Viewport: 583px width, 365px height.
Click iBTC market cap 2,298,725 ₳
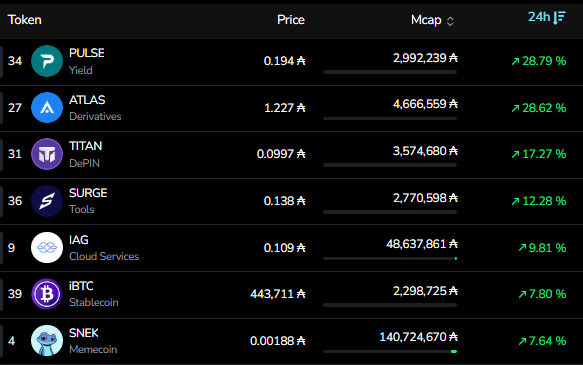[425, 291]
